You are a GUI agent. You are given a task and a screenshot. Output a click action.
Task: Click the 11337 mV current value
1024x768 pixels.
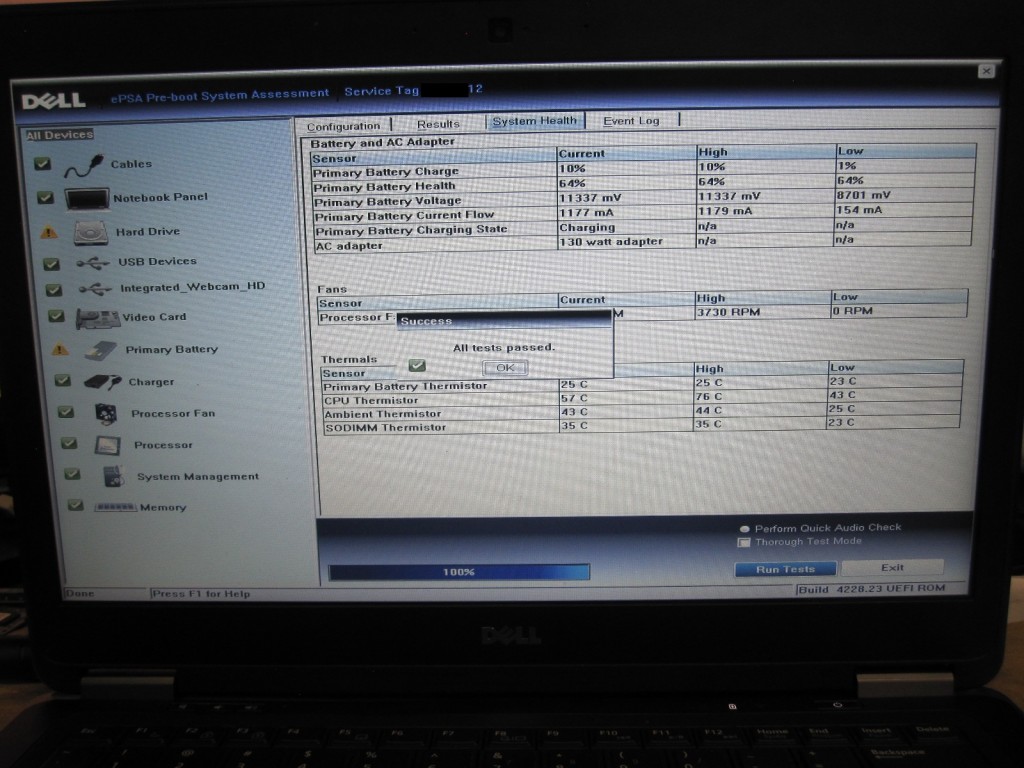590,198
